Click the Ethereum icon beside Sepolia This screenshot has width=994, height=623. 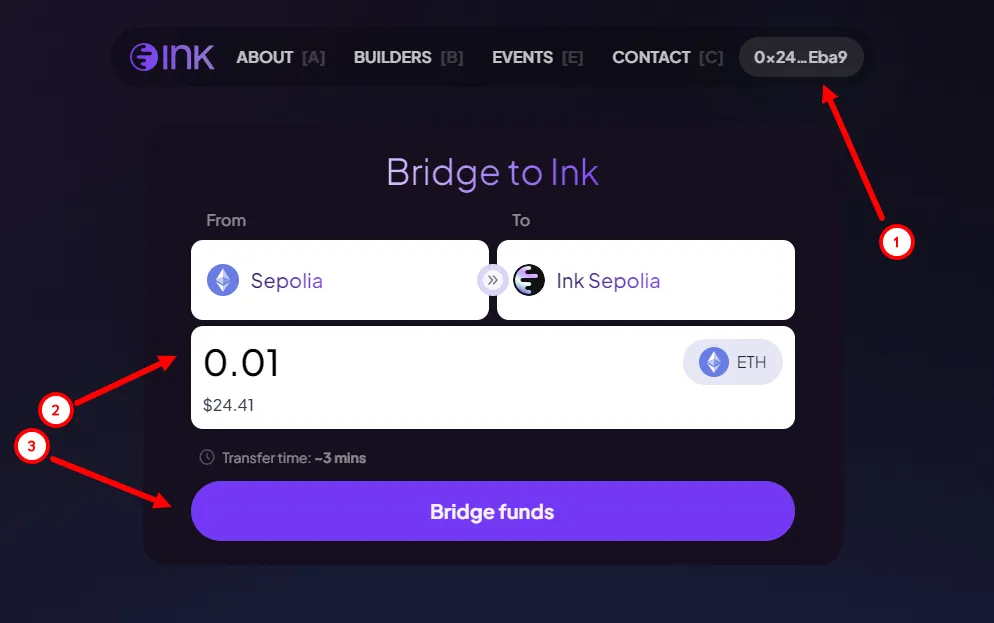pyautogui.click(x=223, y=280)
